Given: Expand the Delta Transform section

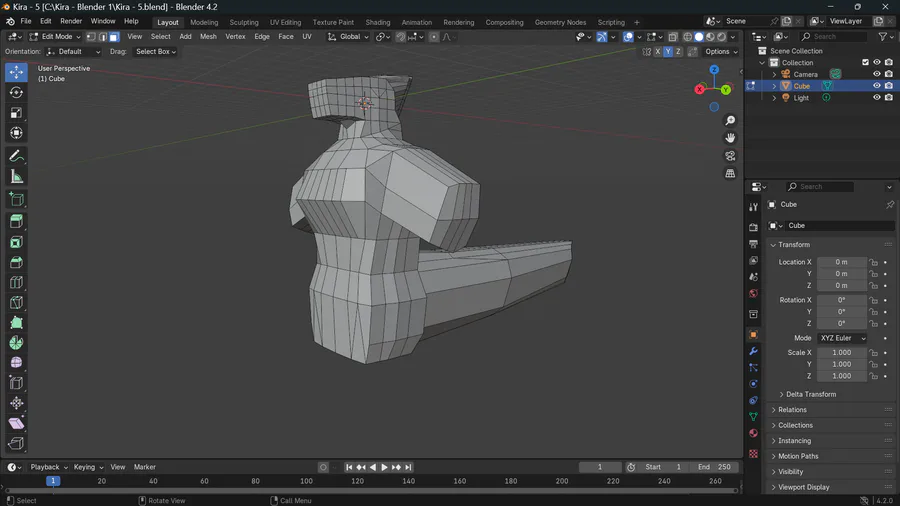Looking at the screenshot, I should [x=810, y=394].
